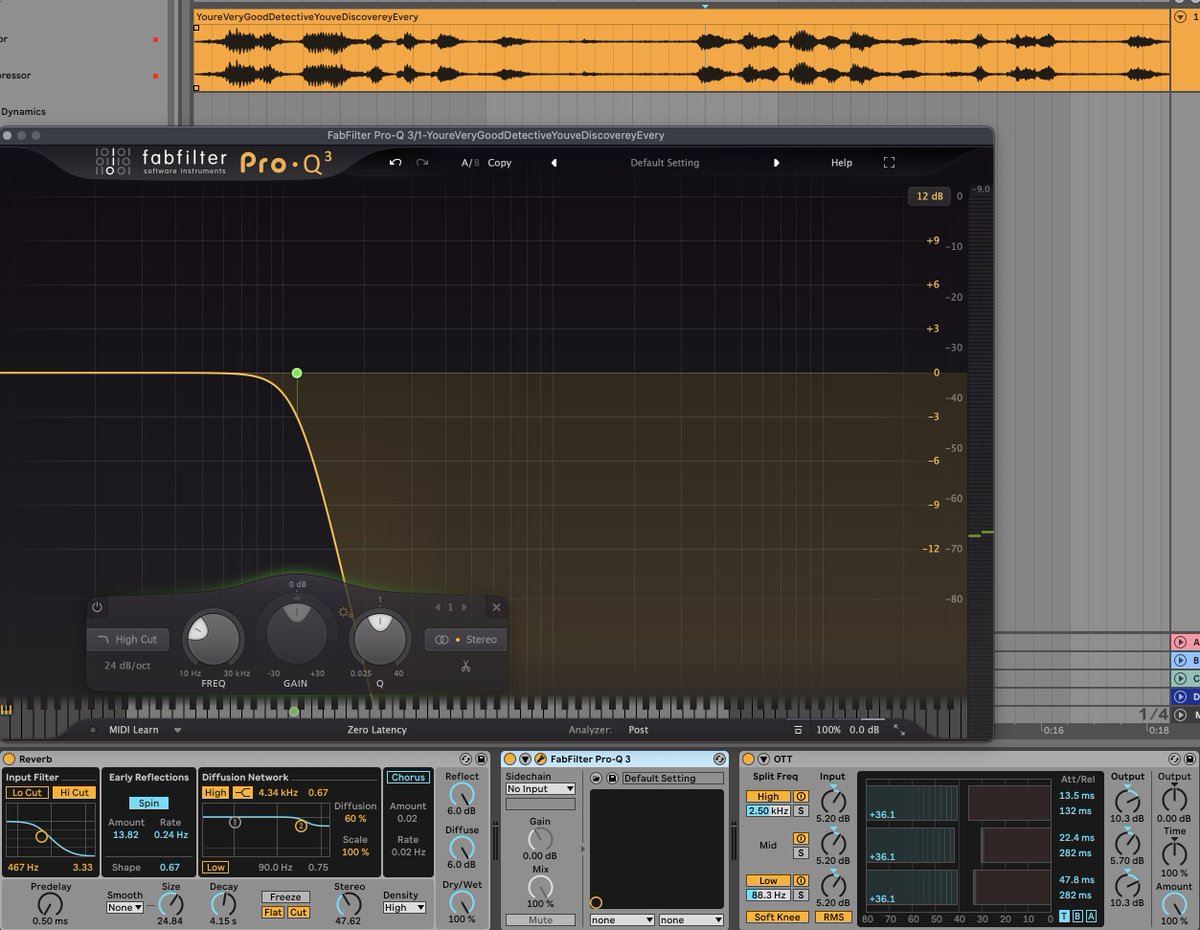Image resolution: width=1200 pixels, height=930 pixels.
Task: Go to the next preset arrow
Action: point(776,163)
